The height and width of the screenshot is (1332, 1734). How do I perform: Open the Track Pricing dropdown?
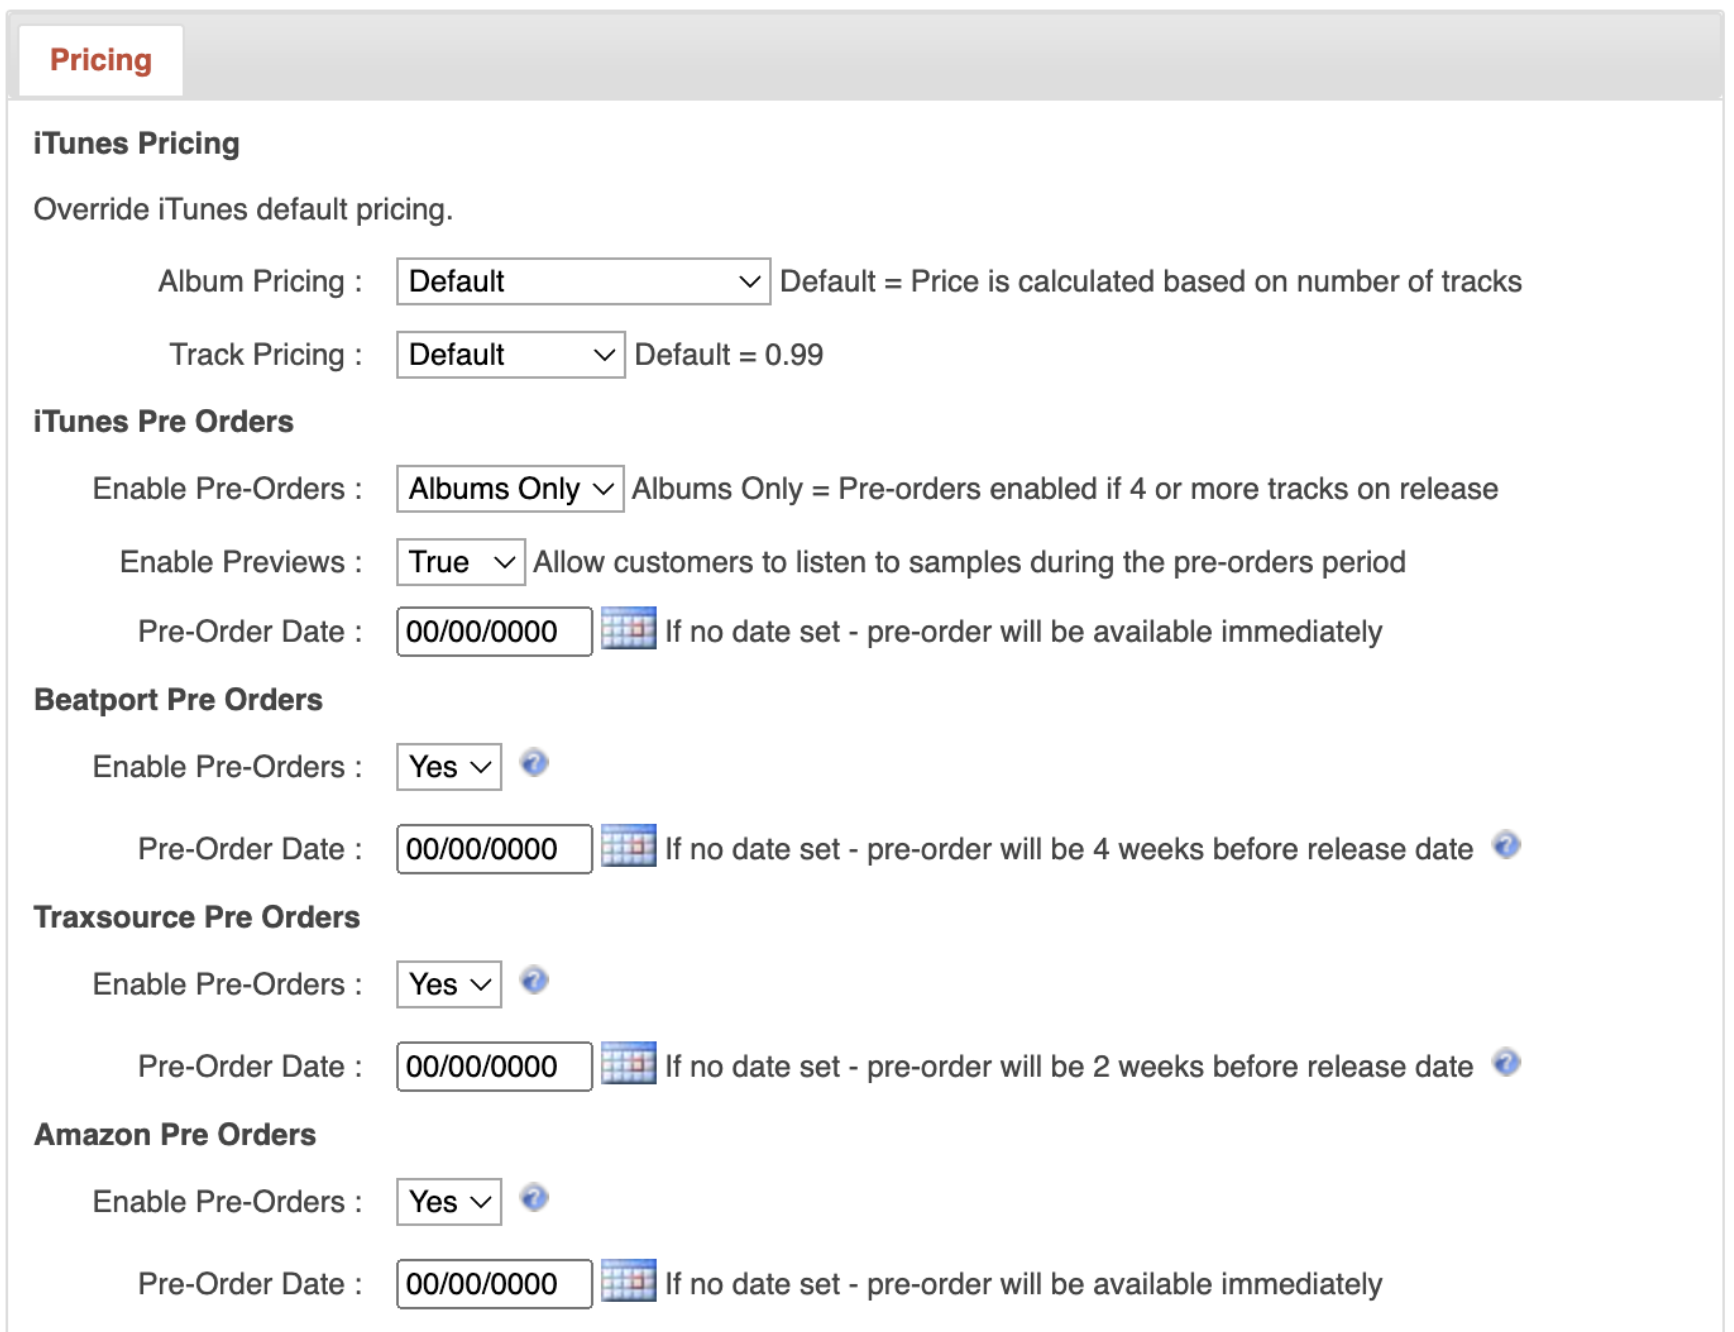click(x=510, y=354)
